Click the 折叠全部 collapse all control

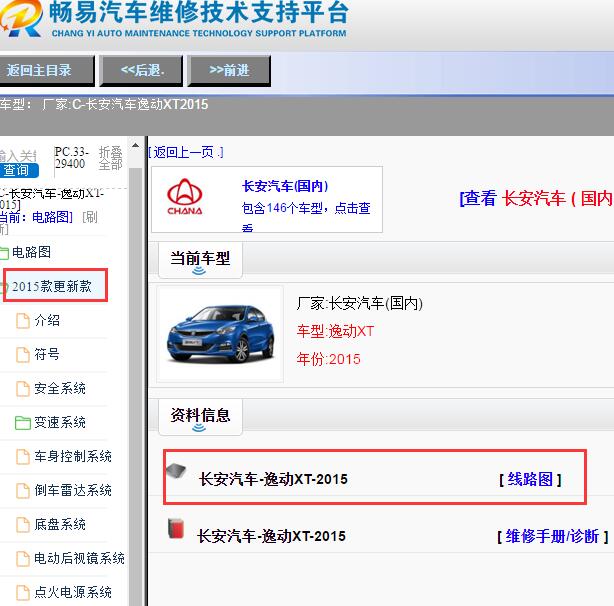(x=110, y=158)
